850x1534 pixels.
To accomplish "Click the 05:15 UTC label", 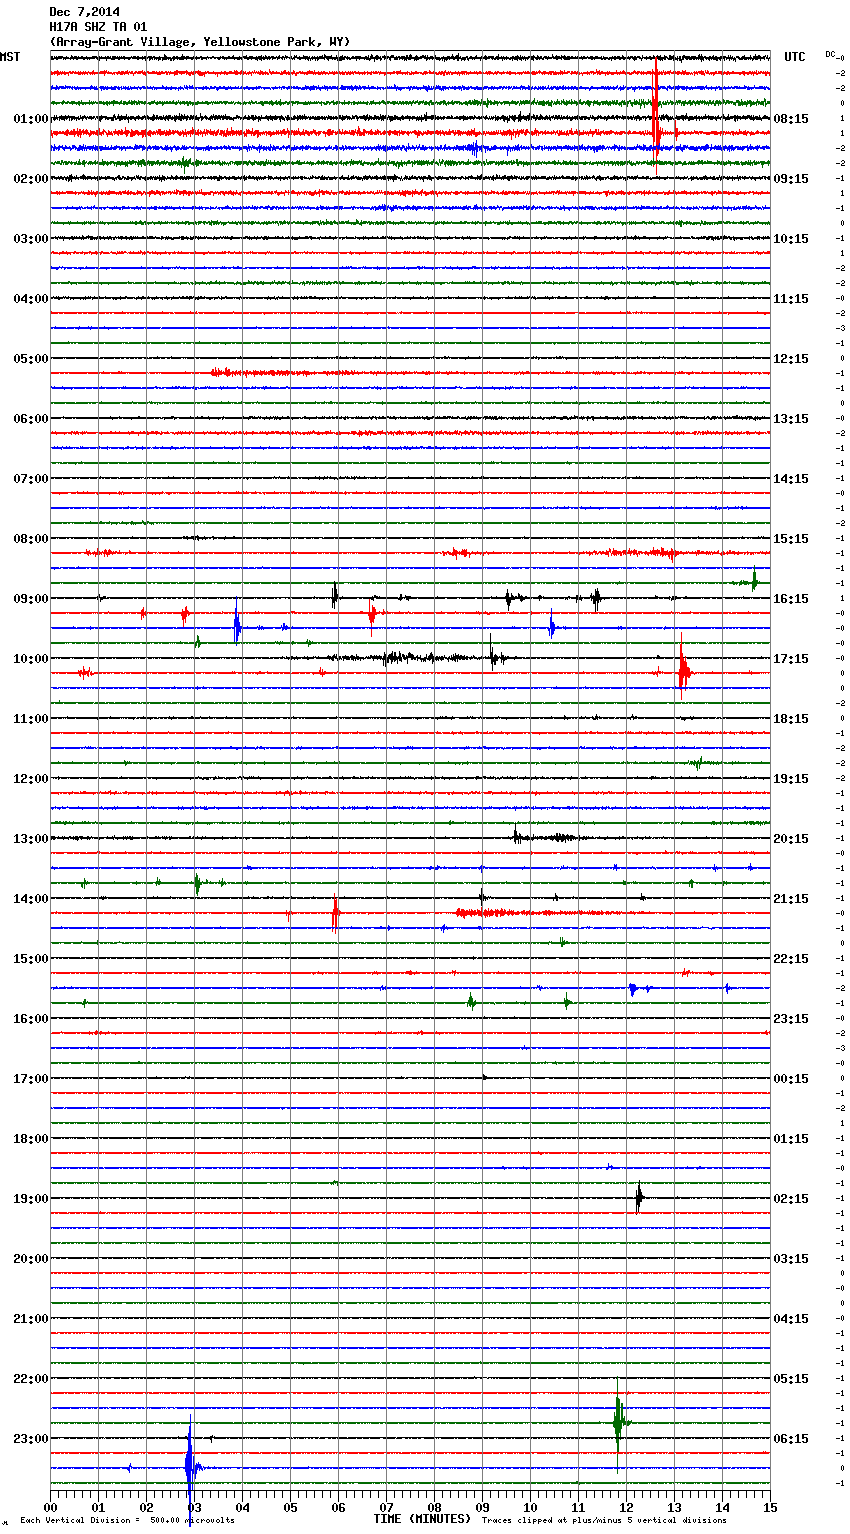I will click(791, 1379).
